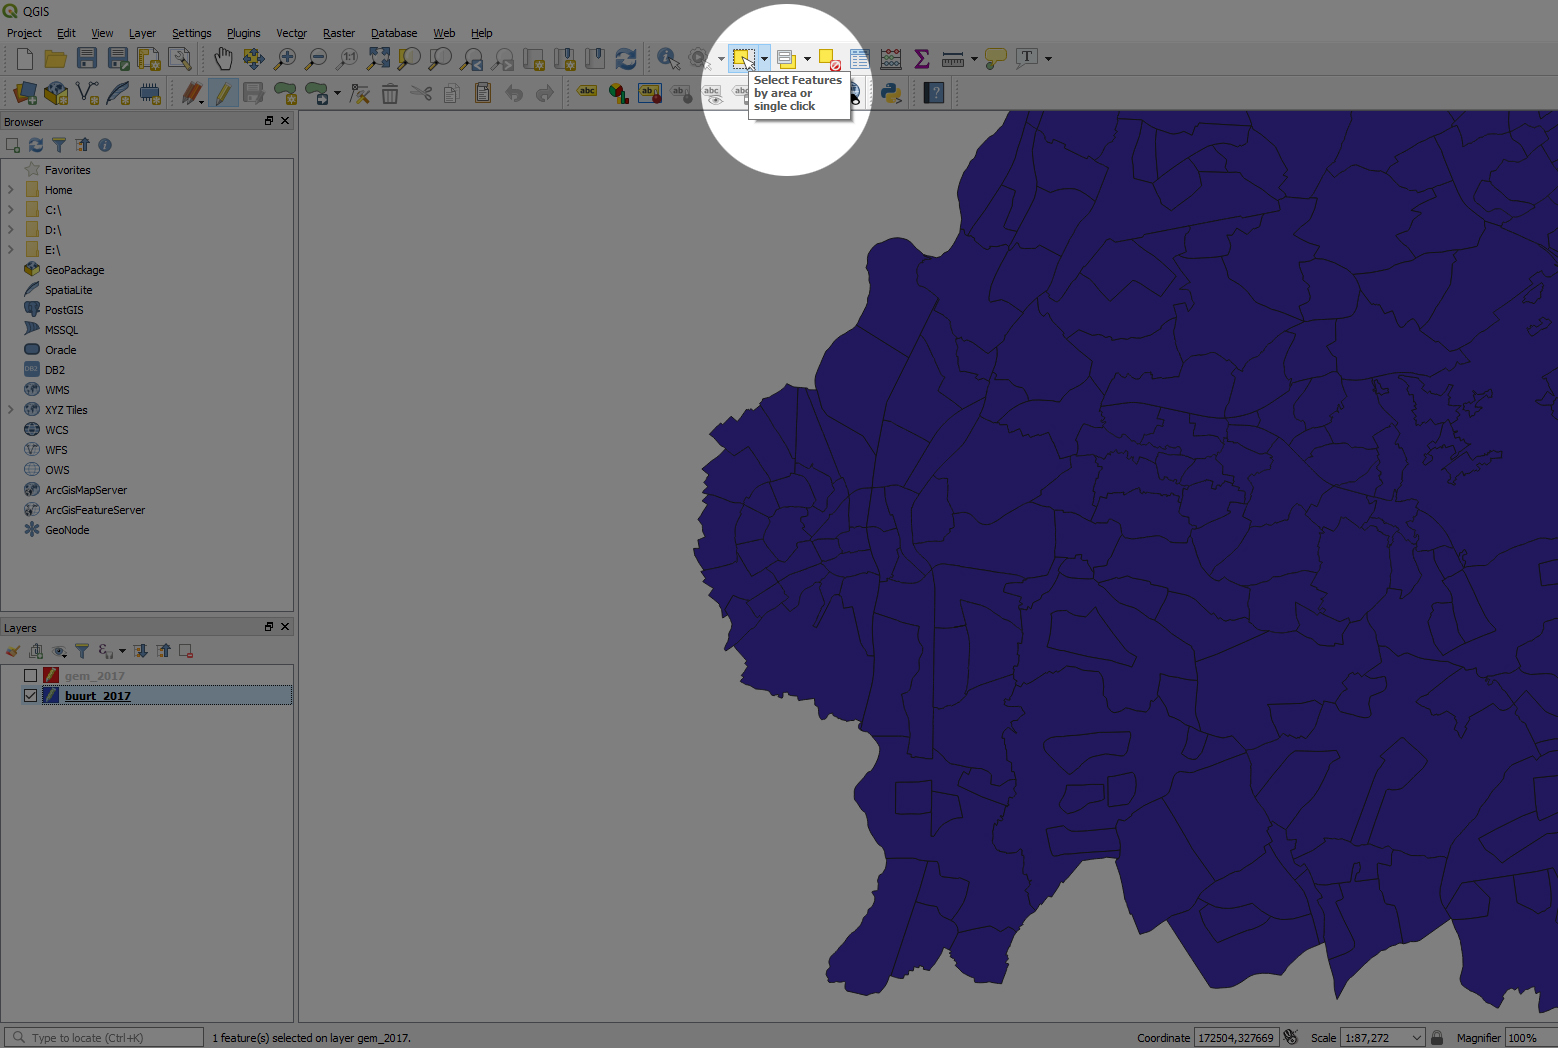Refresh the map canvas
1558x1048 pixels.
point(626,59)
